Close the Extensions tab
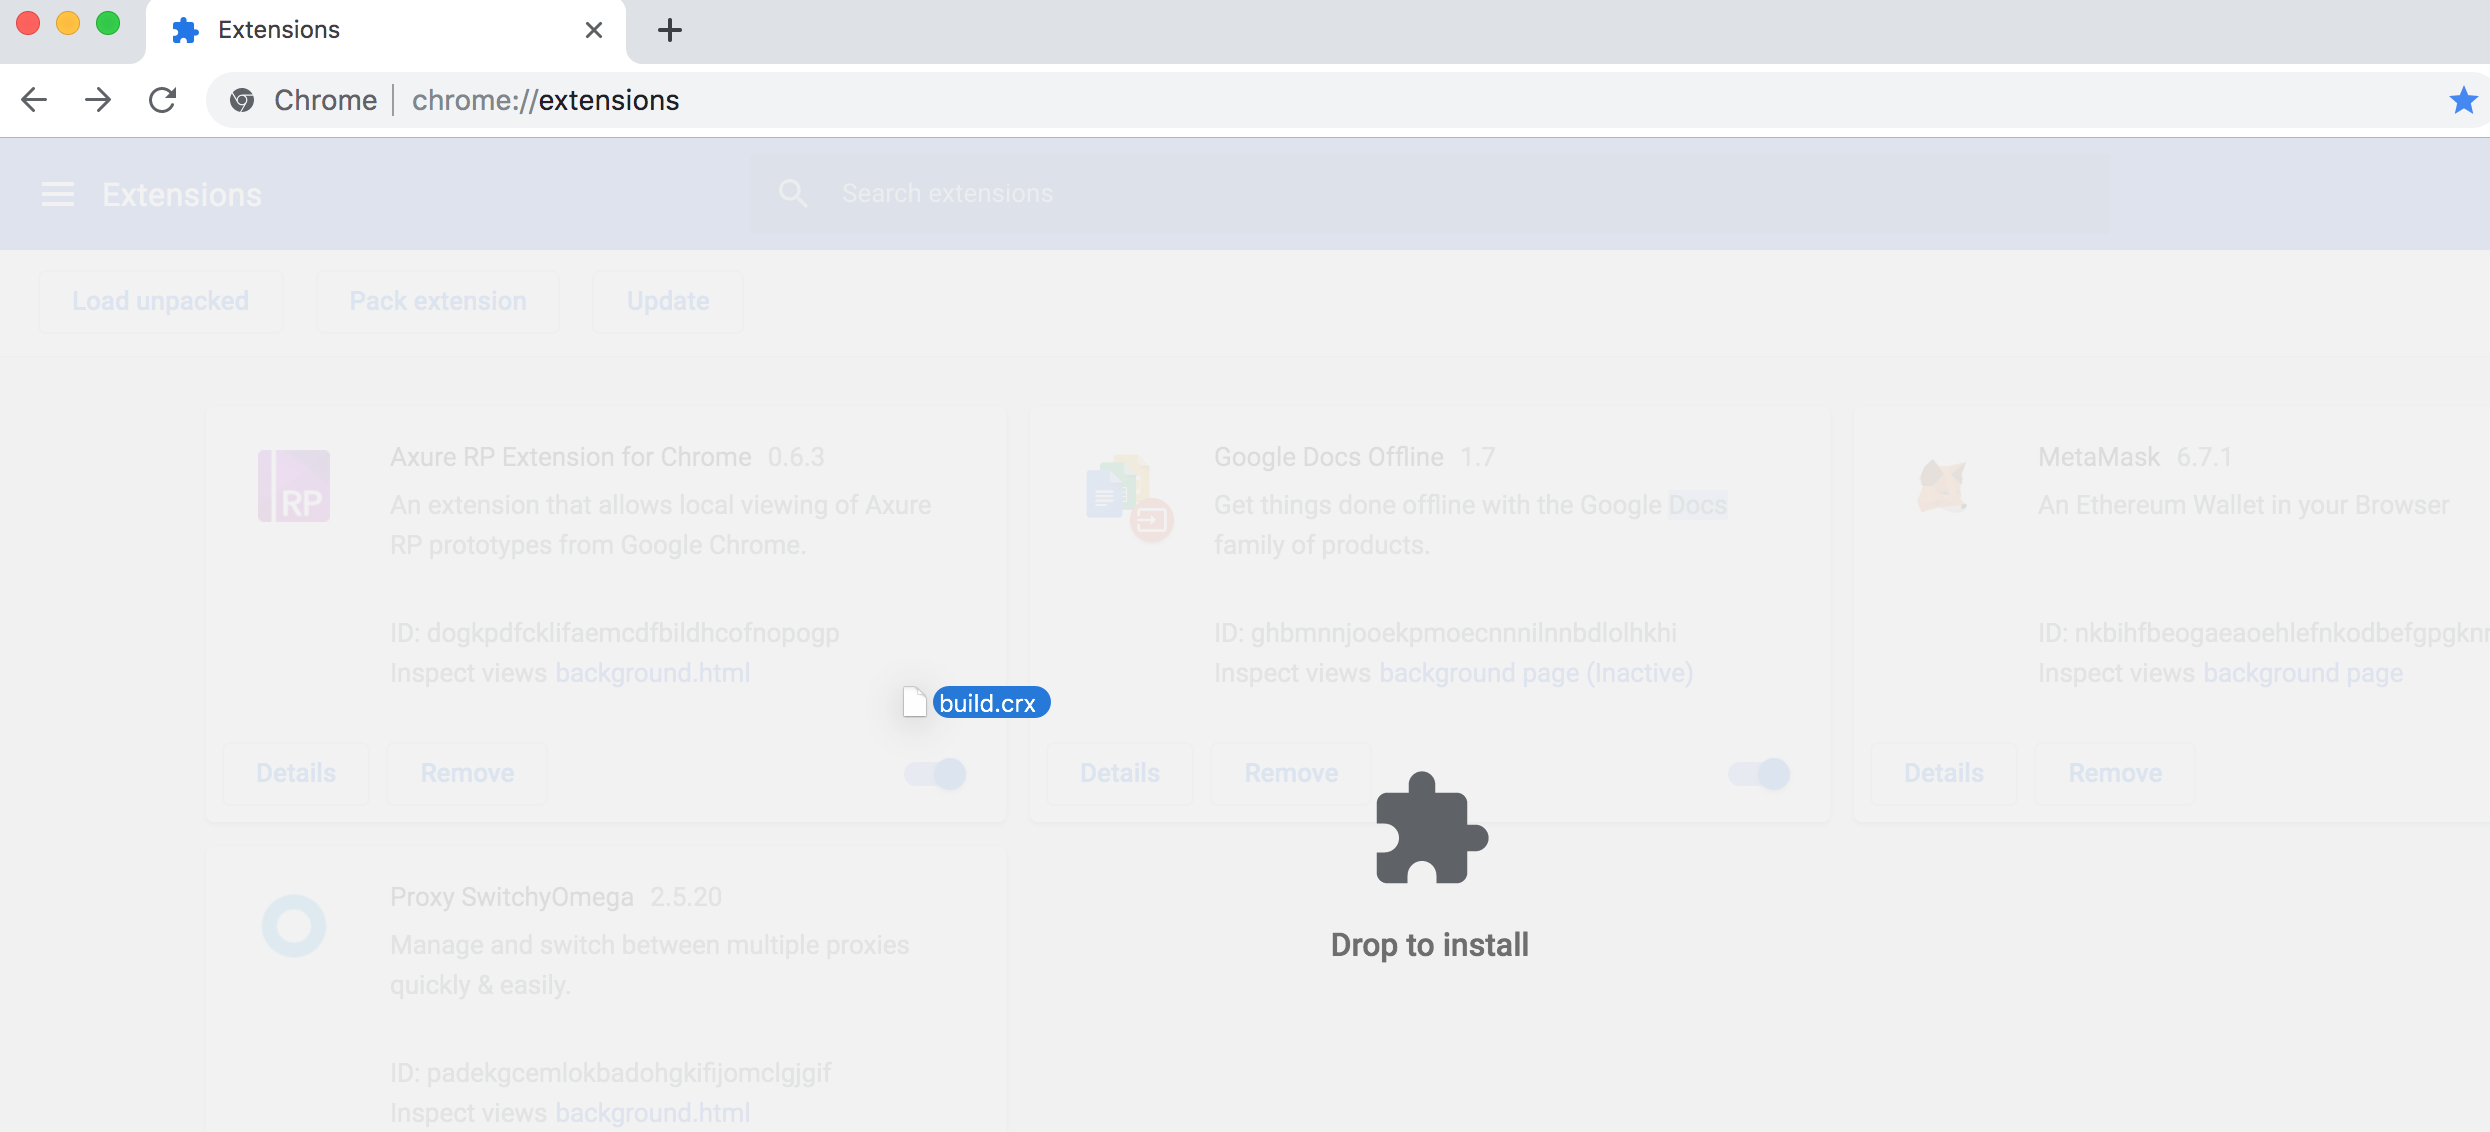This screenshot has width=2490, height=1132. [594, 30]
